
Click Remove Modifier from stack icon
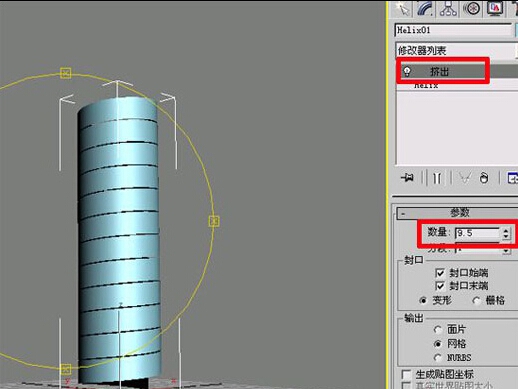[484, 178]
